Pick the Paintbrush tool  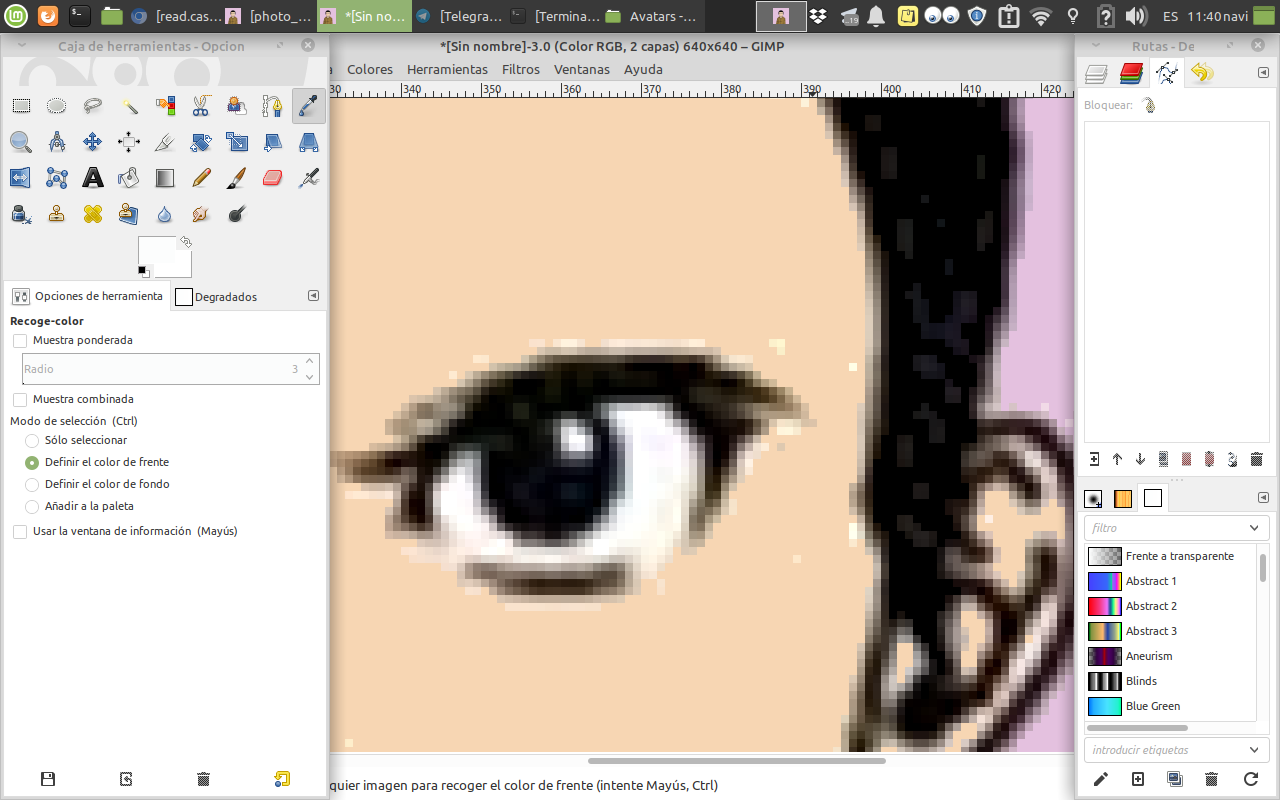point(237,178)
